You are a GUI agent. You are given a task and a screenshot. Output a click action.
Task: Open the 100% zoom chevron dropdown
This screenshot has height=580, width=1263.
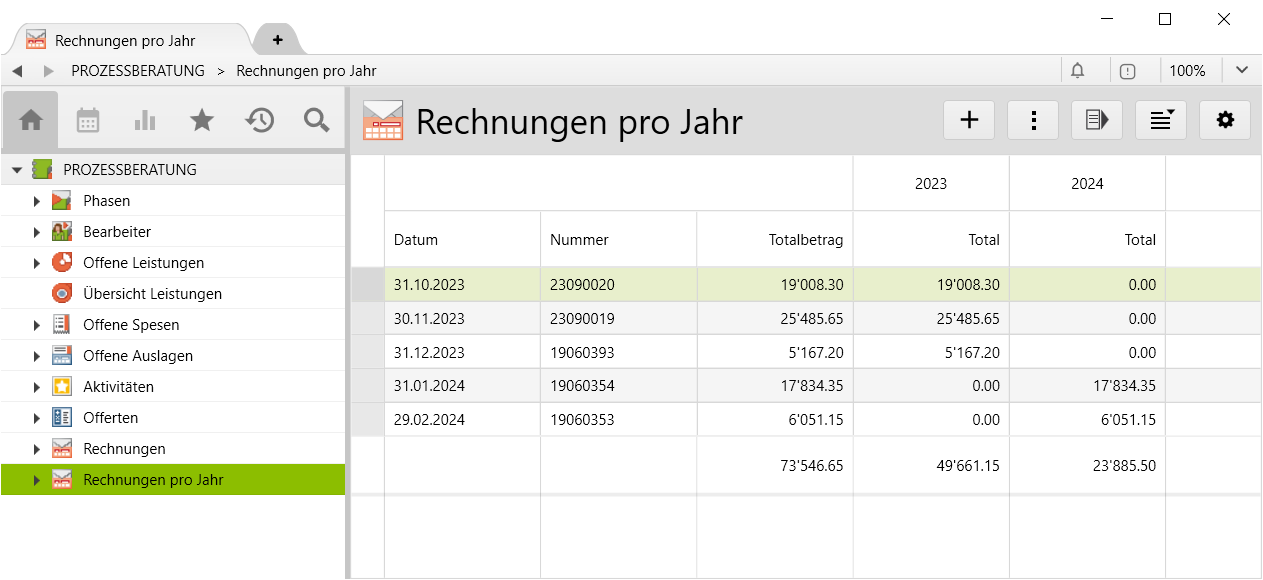tap(1242, 71)
